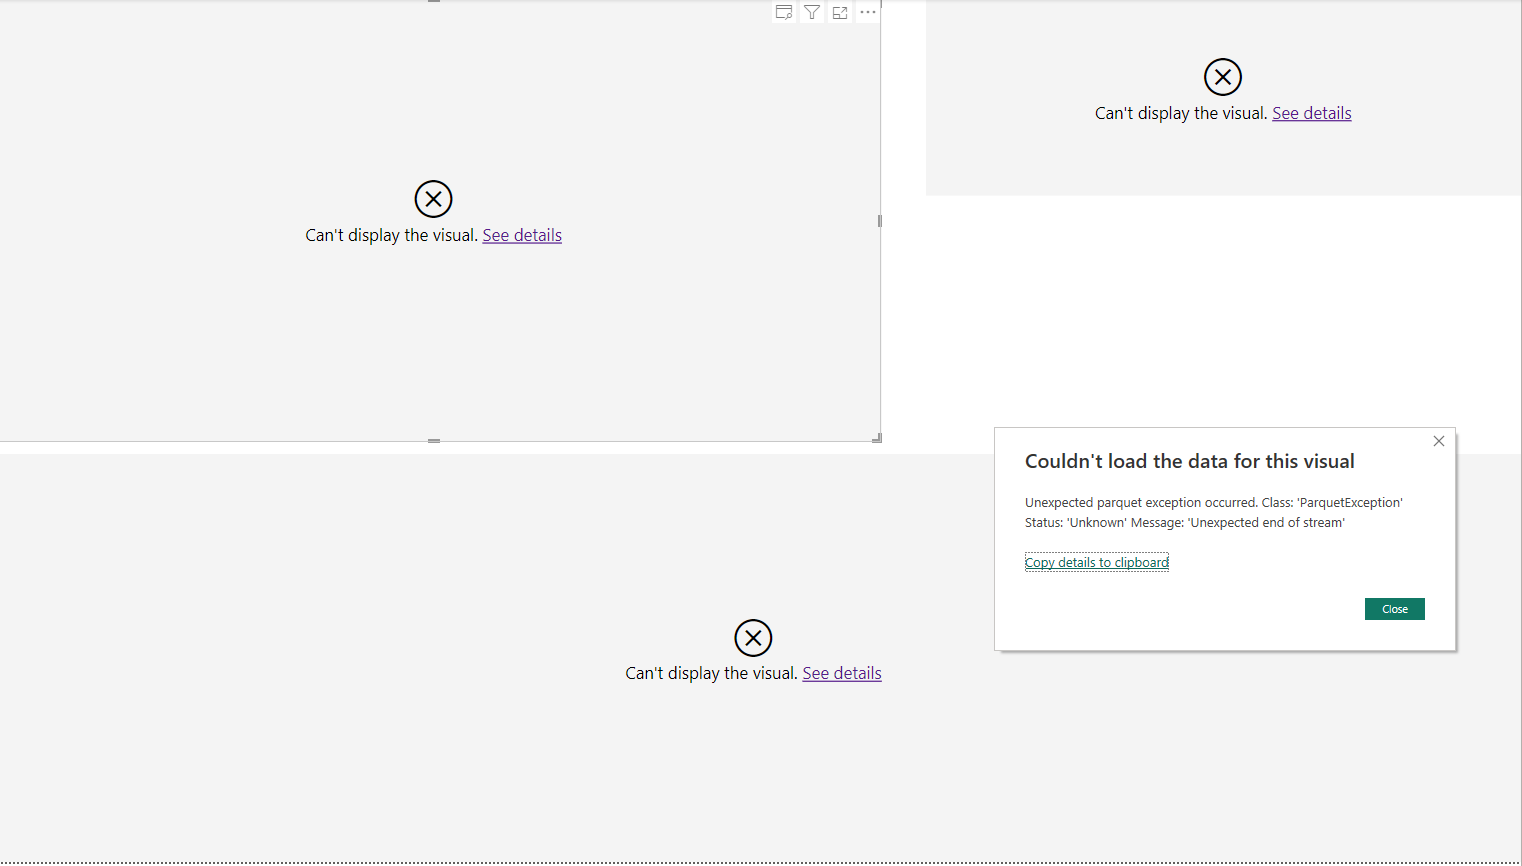This screenshot has width=1522, height=866.
Task: Click the "Couldn't load the data" dialog title
Action: click(x=1189, y=461)
